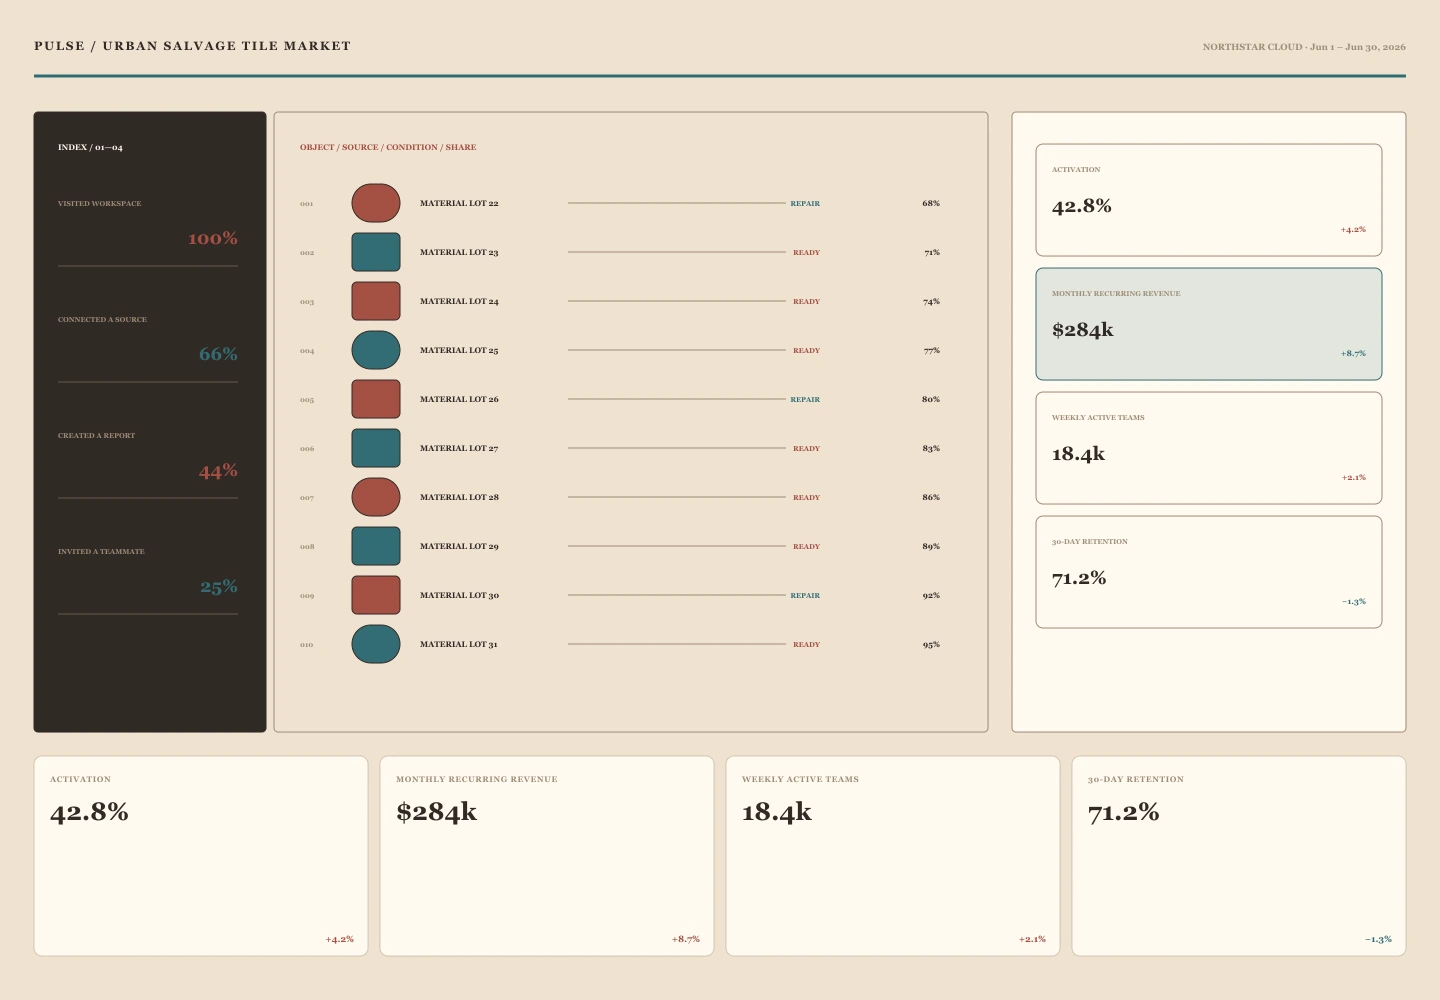
Task: Click the Visited Workspace label
Action: click(x=100, y=203)
